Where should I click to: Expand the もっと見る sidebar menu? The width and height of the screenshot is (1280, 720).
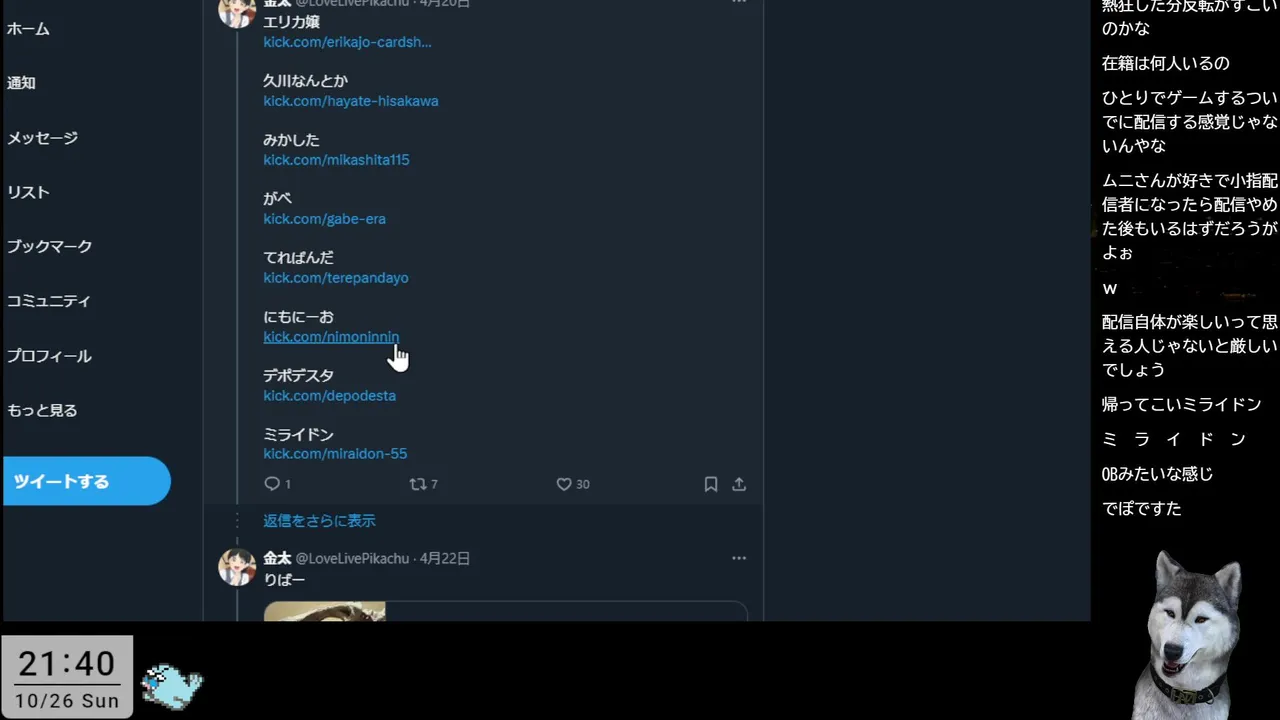coord(42,410)
